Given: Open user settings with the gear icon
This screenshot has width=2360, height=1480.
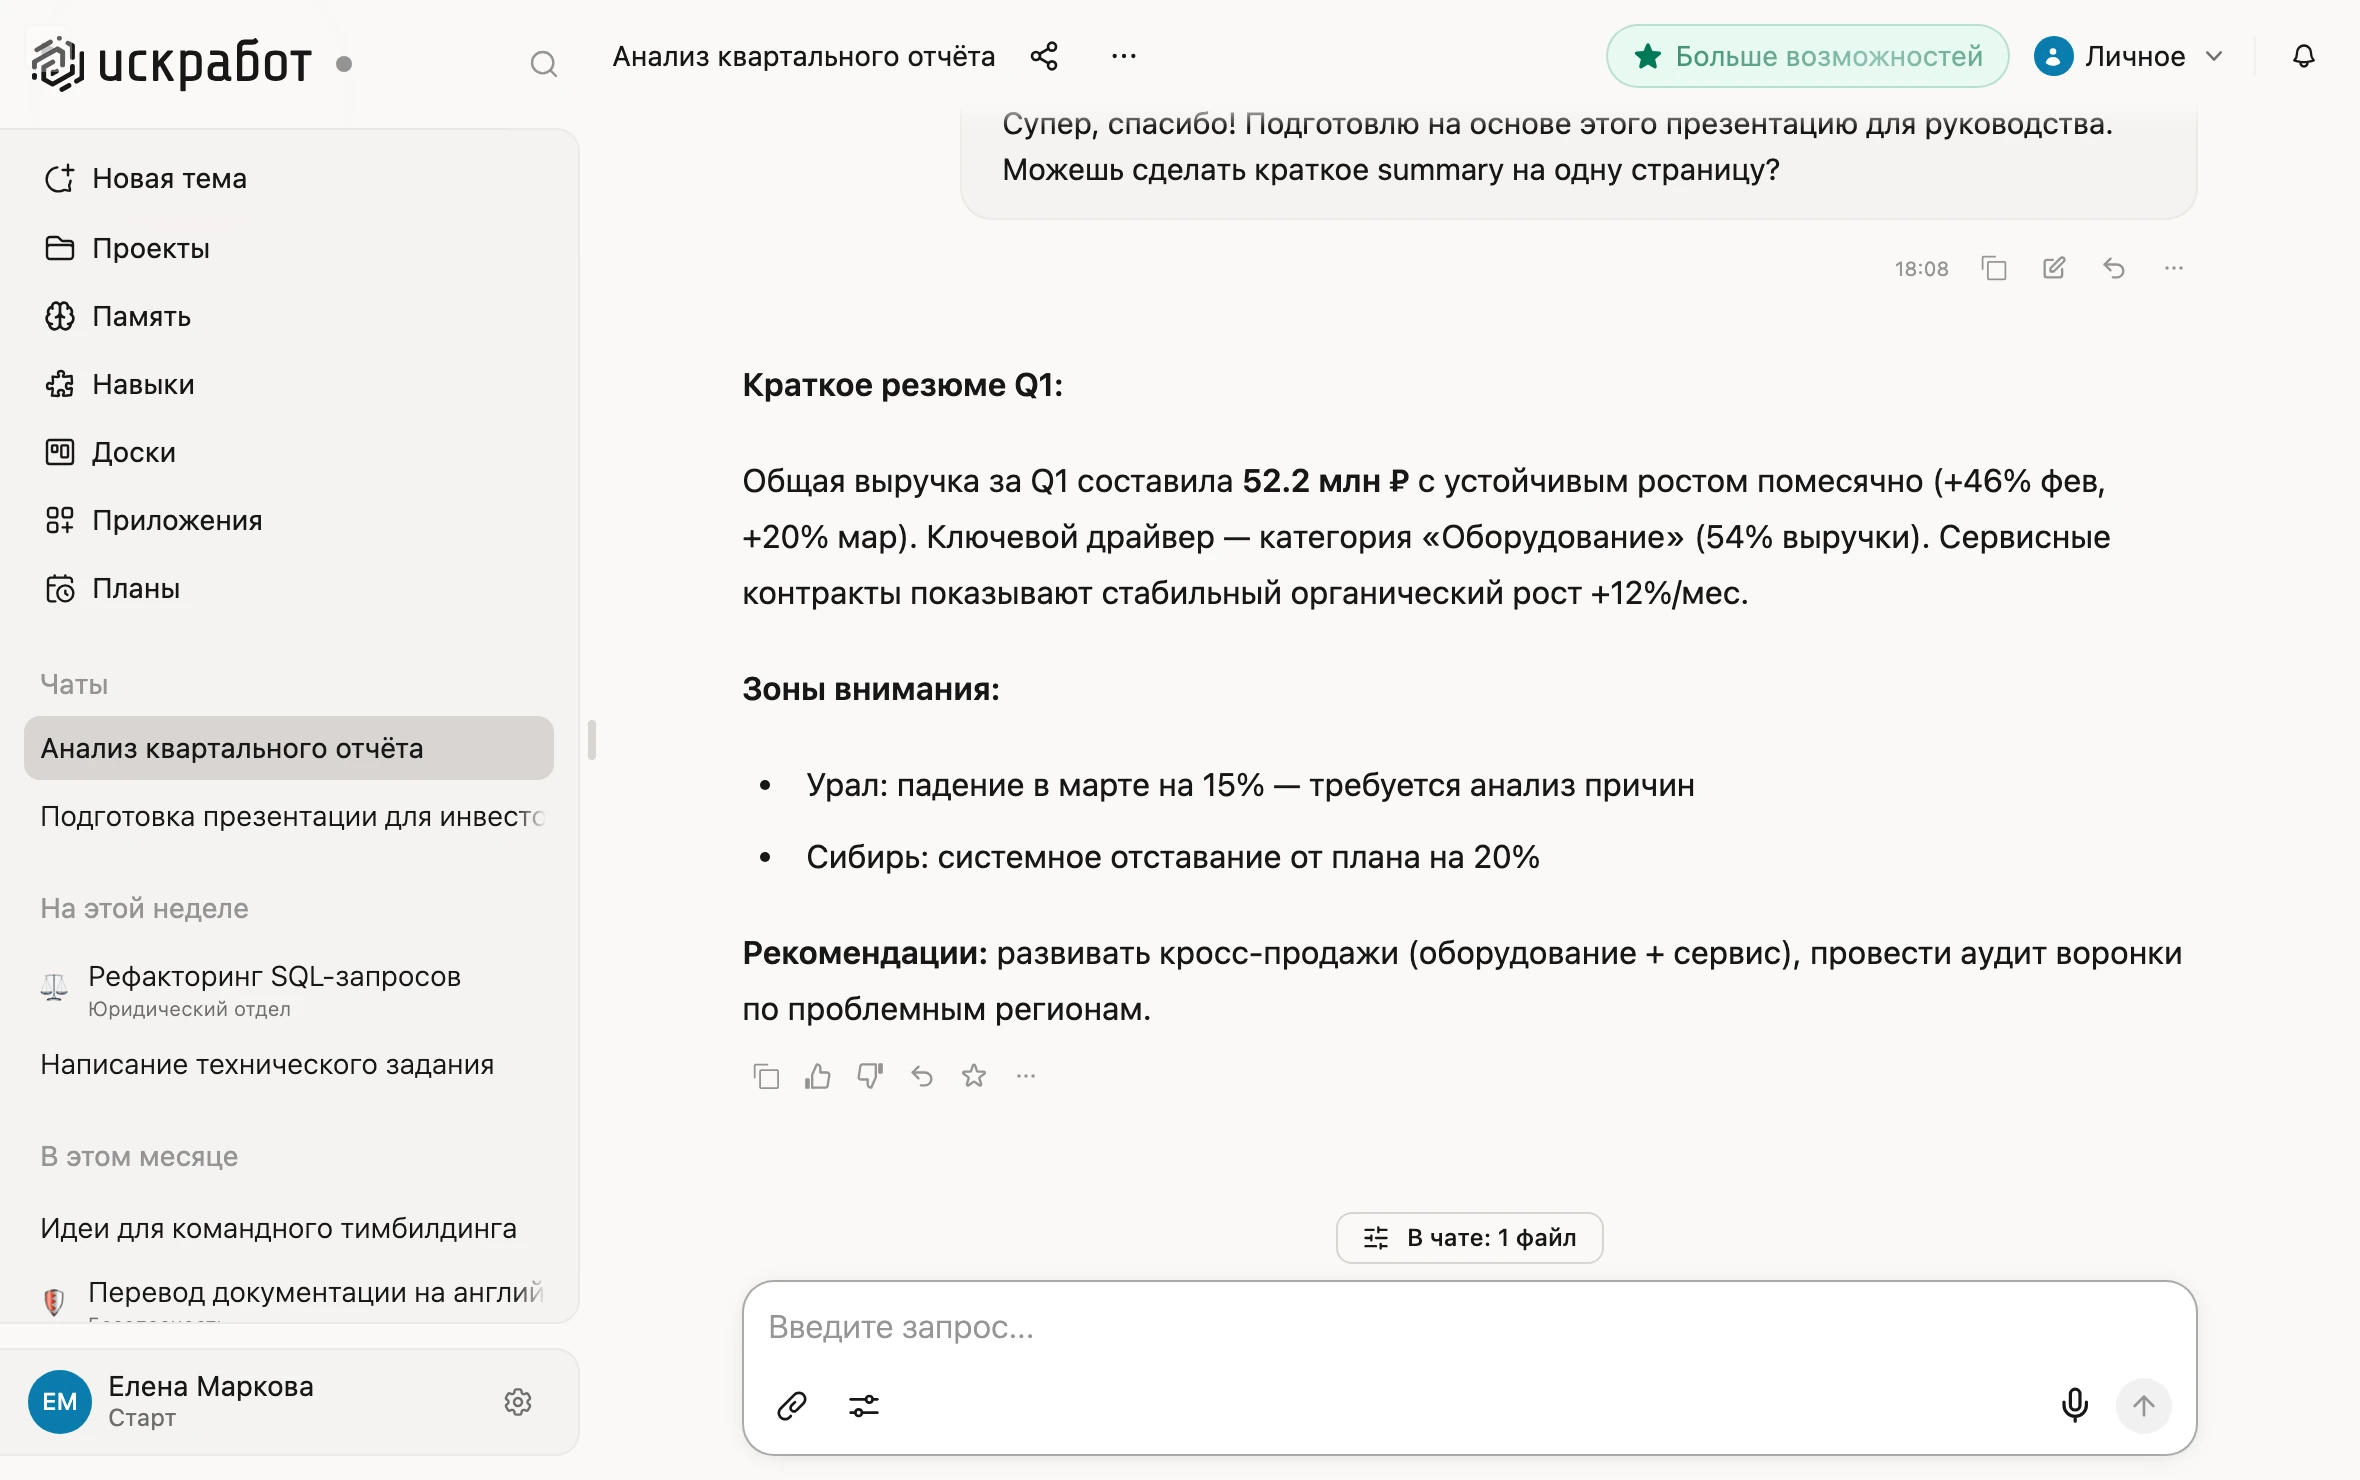Looking at the screenshot, I should (518, 1402).
